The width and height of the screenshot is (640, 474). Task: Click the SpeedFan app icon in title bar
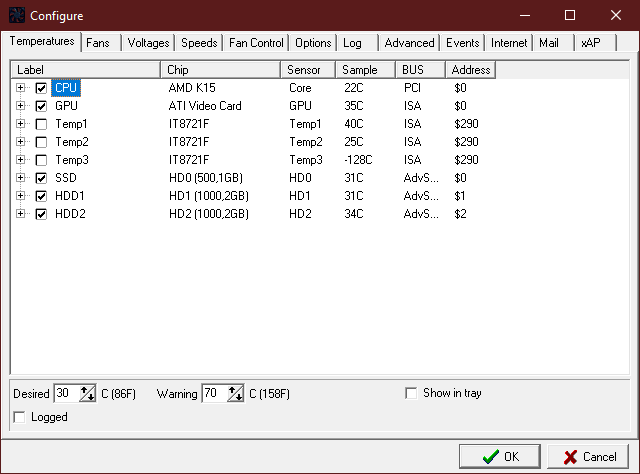click(x=17, y=15)
